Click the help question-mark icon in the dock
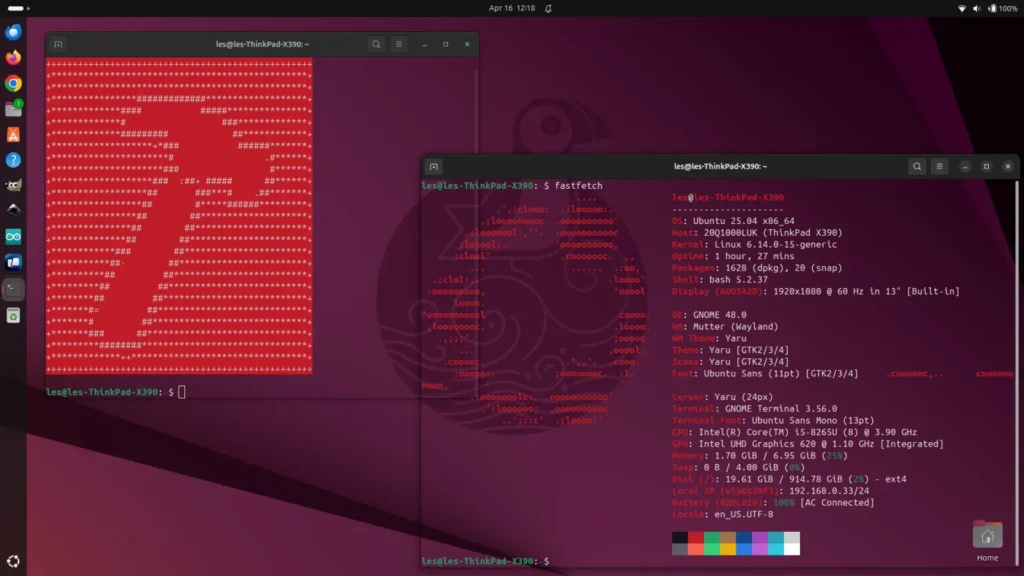This screenshot has width=1024, height=576. 13,161
